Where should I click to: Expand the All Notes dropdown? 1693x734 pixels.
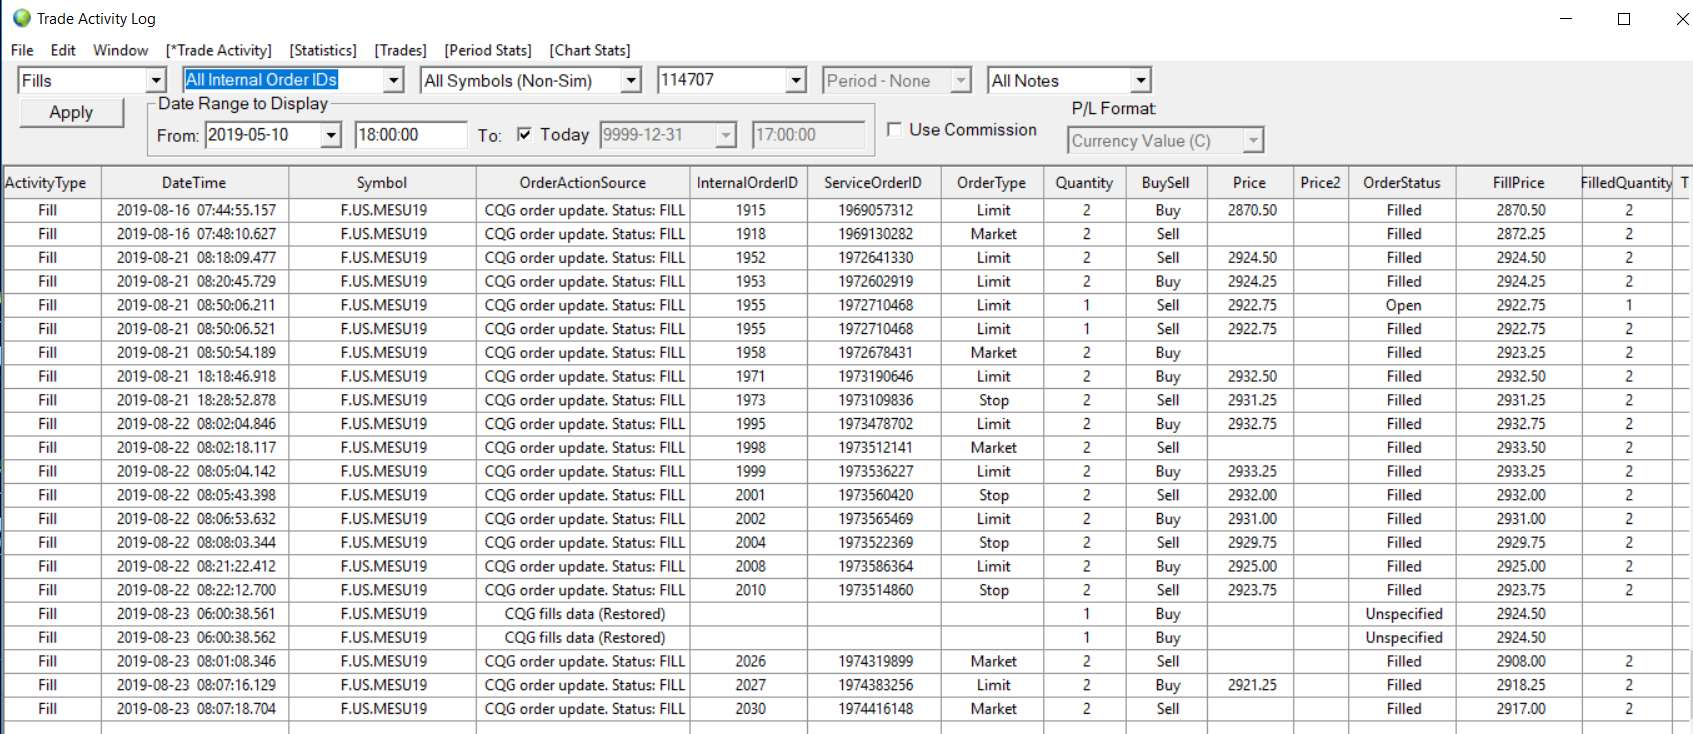[1141, 81]
